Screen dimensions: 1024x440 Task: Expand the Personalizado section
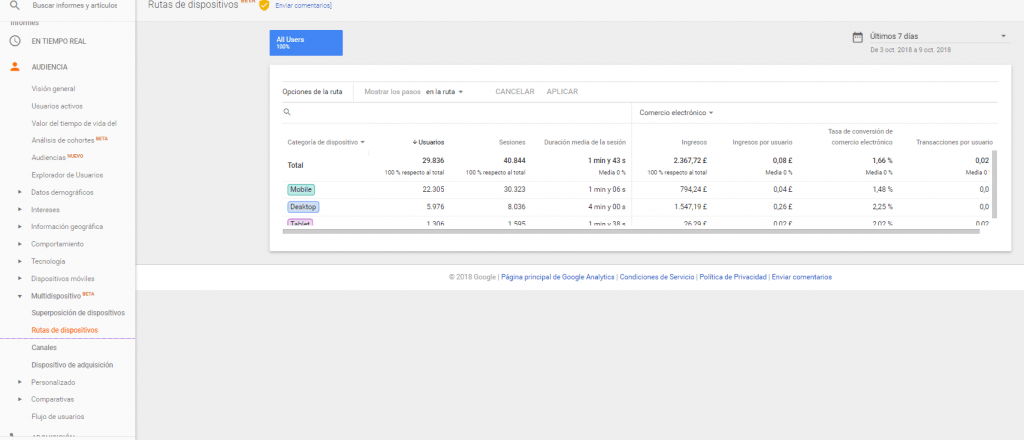pyautogui.click(x=20, y=382)
